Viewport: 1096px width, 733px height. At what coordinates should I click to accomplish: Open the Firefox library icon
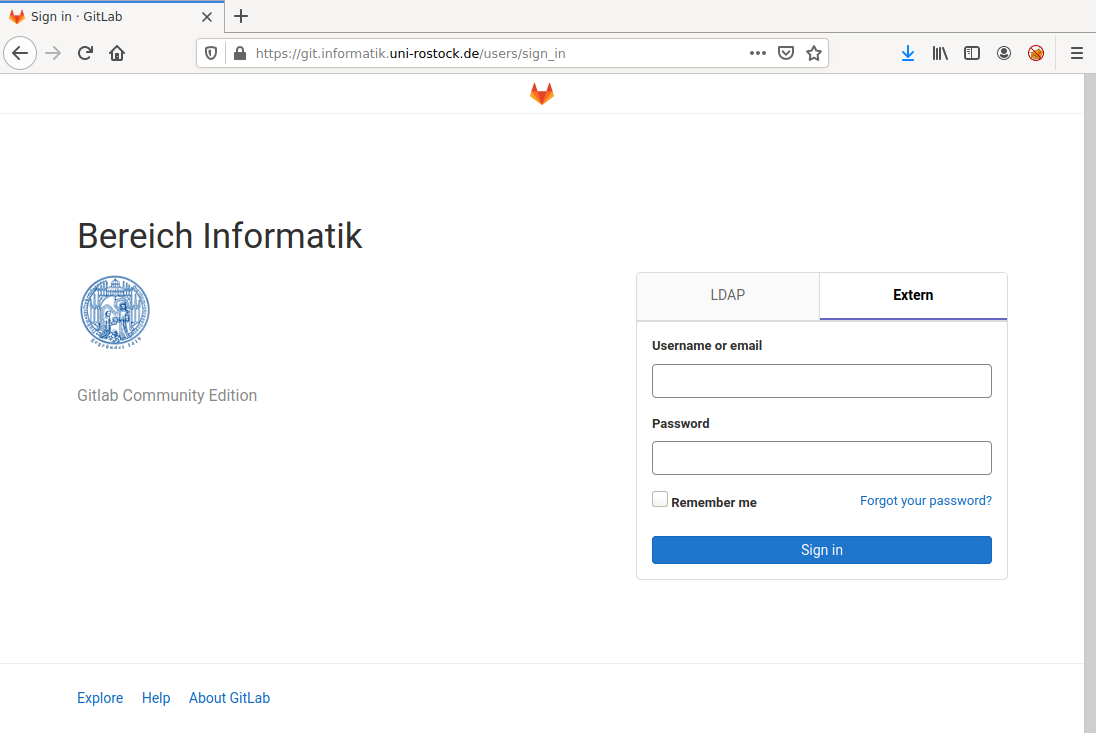(x=939, y=53)
